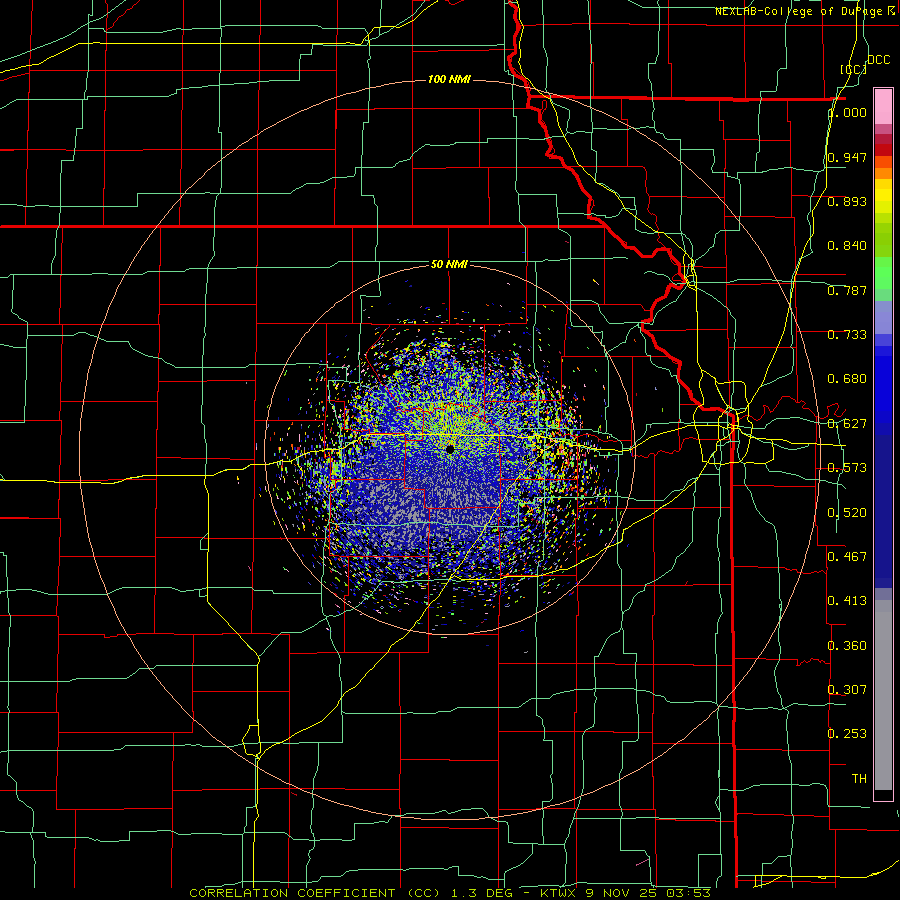Pick the red segment of the color bar
Image resolution: width=900 pixels, height=900 pixels.
tap(883, 149)
